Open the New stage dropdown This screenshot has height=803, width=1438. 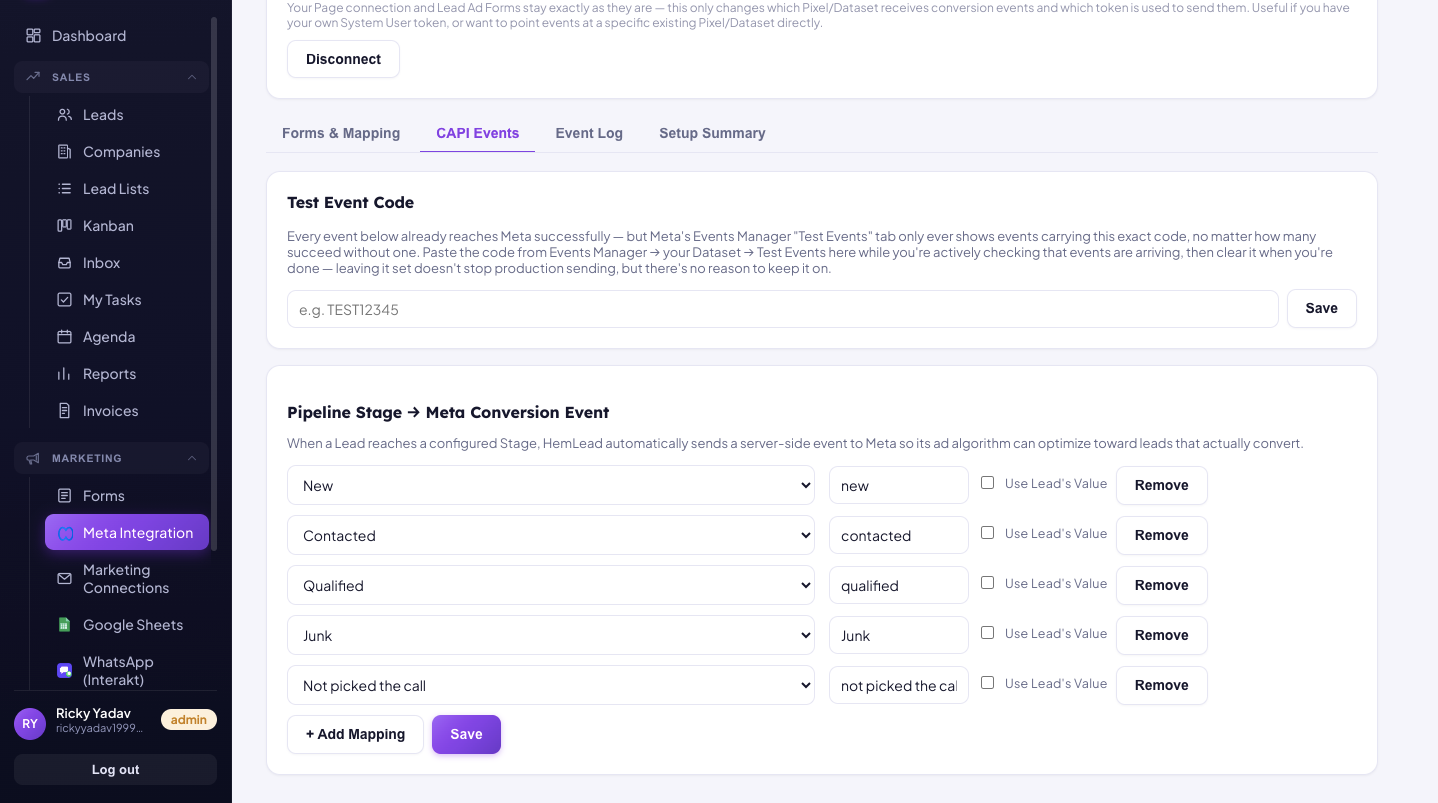(x=551, y=485)
